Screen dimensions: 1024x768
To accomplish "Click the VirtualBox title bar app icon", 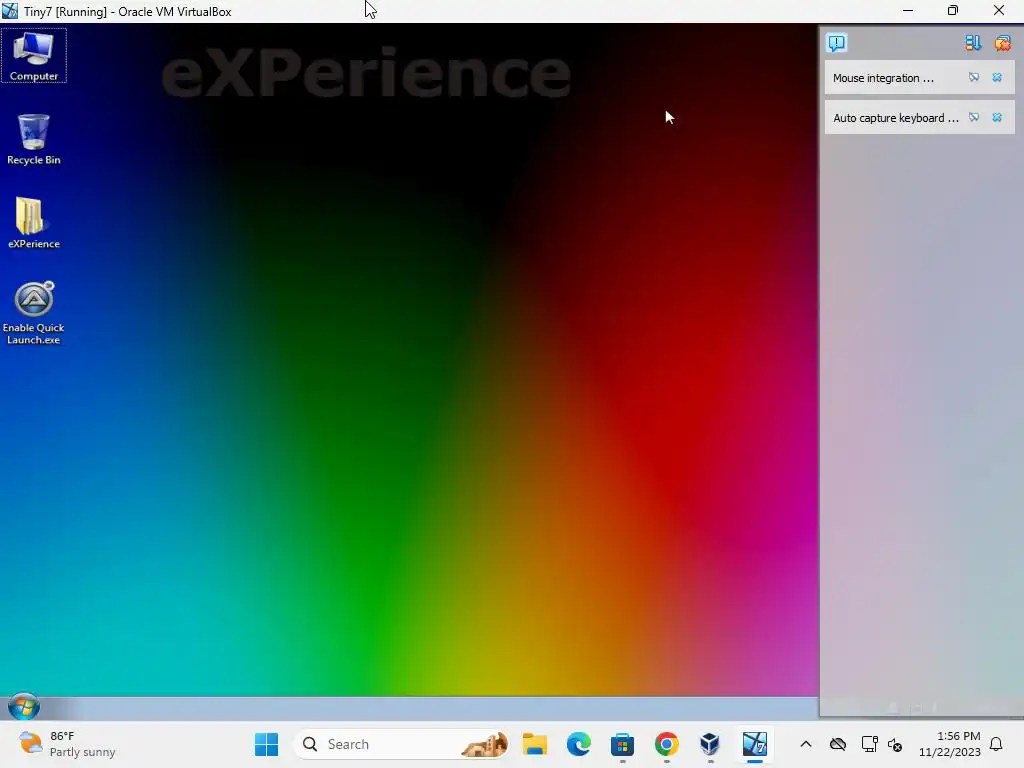I will 10,11.
